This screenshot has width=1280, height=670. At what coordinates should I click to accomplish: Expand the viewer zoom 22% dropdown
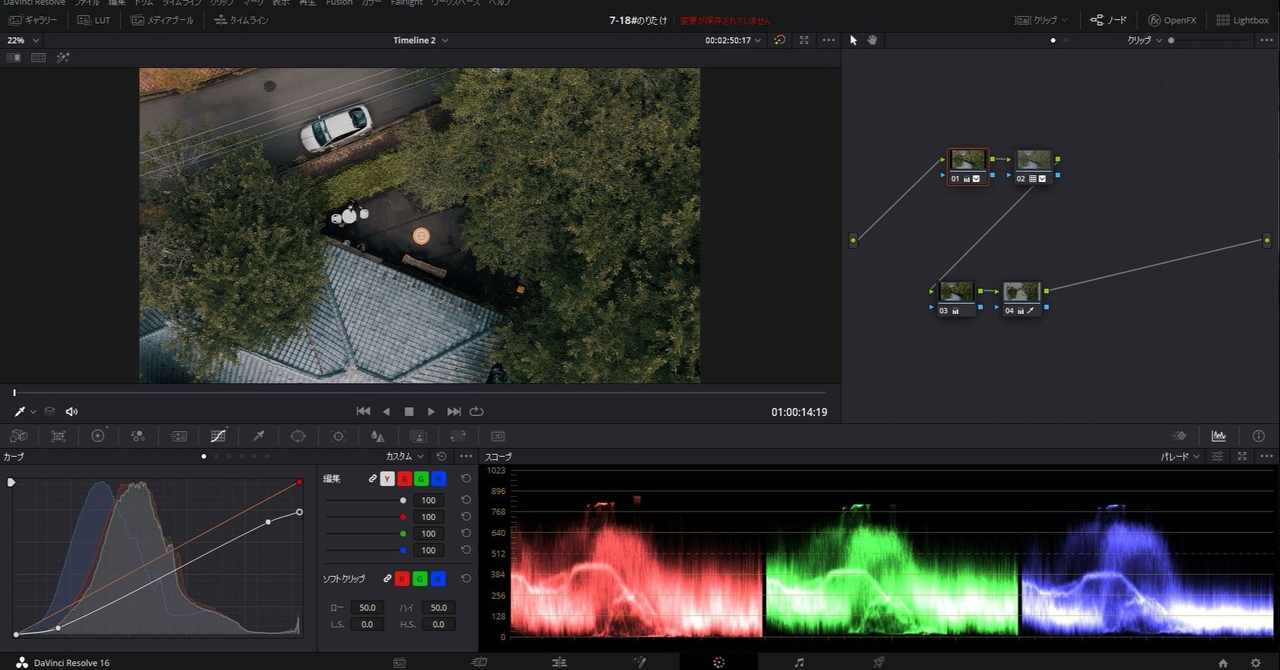[x=24, y=40]
